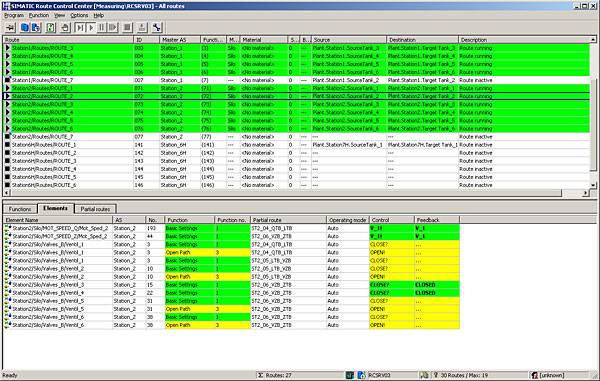Click inactive square icon of Station6H ROUTE_3

[x=7, y=161]
